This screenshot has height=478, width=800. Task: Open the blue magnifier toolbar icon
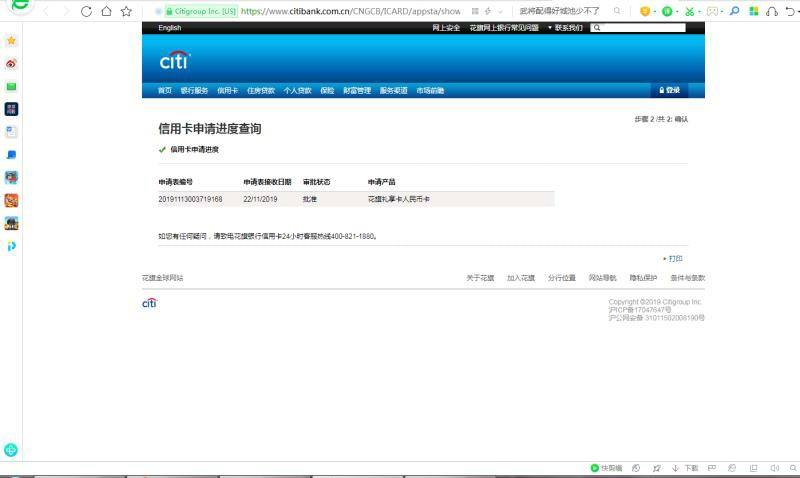(x=735, y=11)
